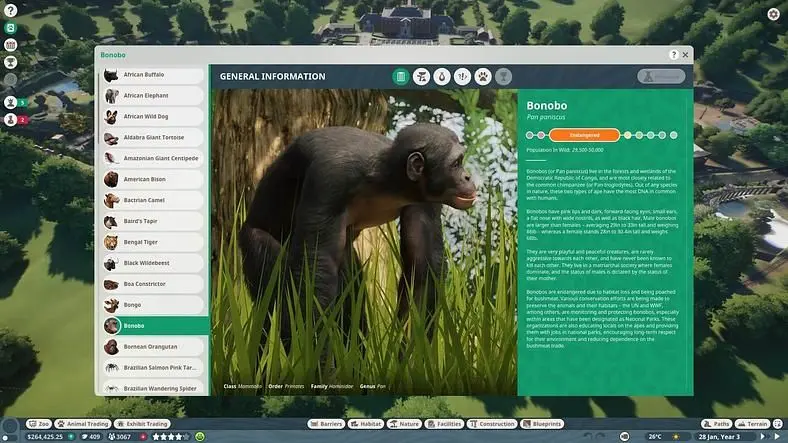Click the rightmost conservation status dot
Image resolution: width=788 pixels, height=443 pixels.
click(673, 135)
